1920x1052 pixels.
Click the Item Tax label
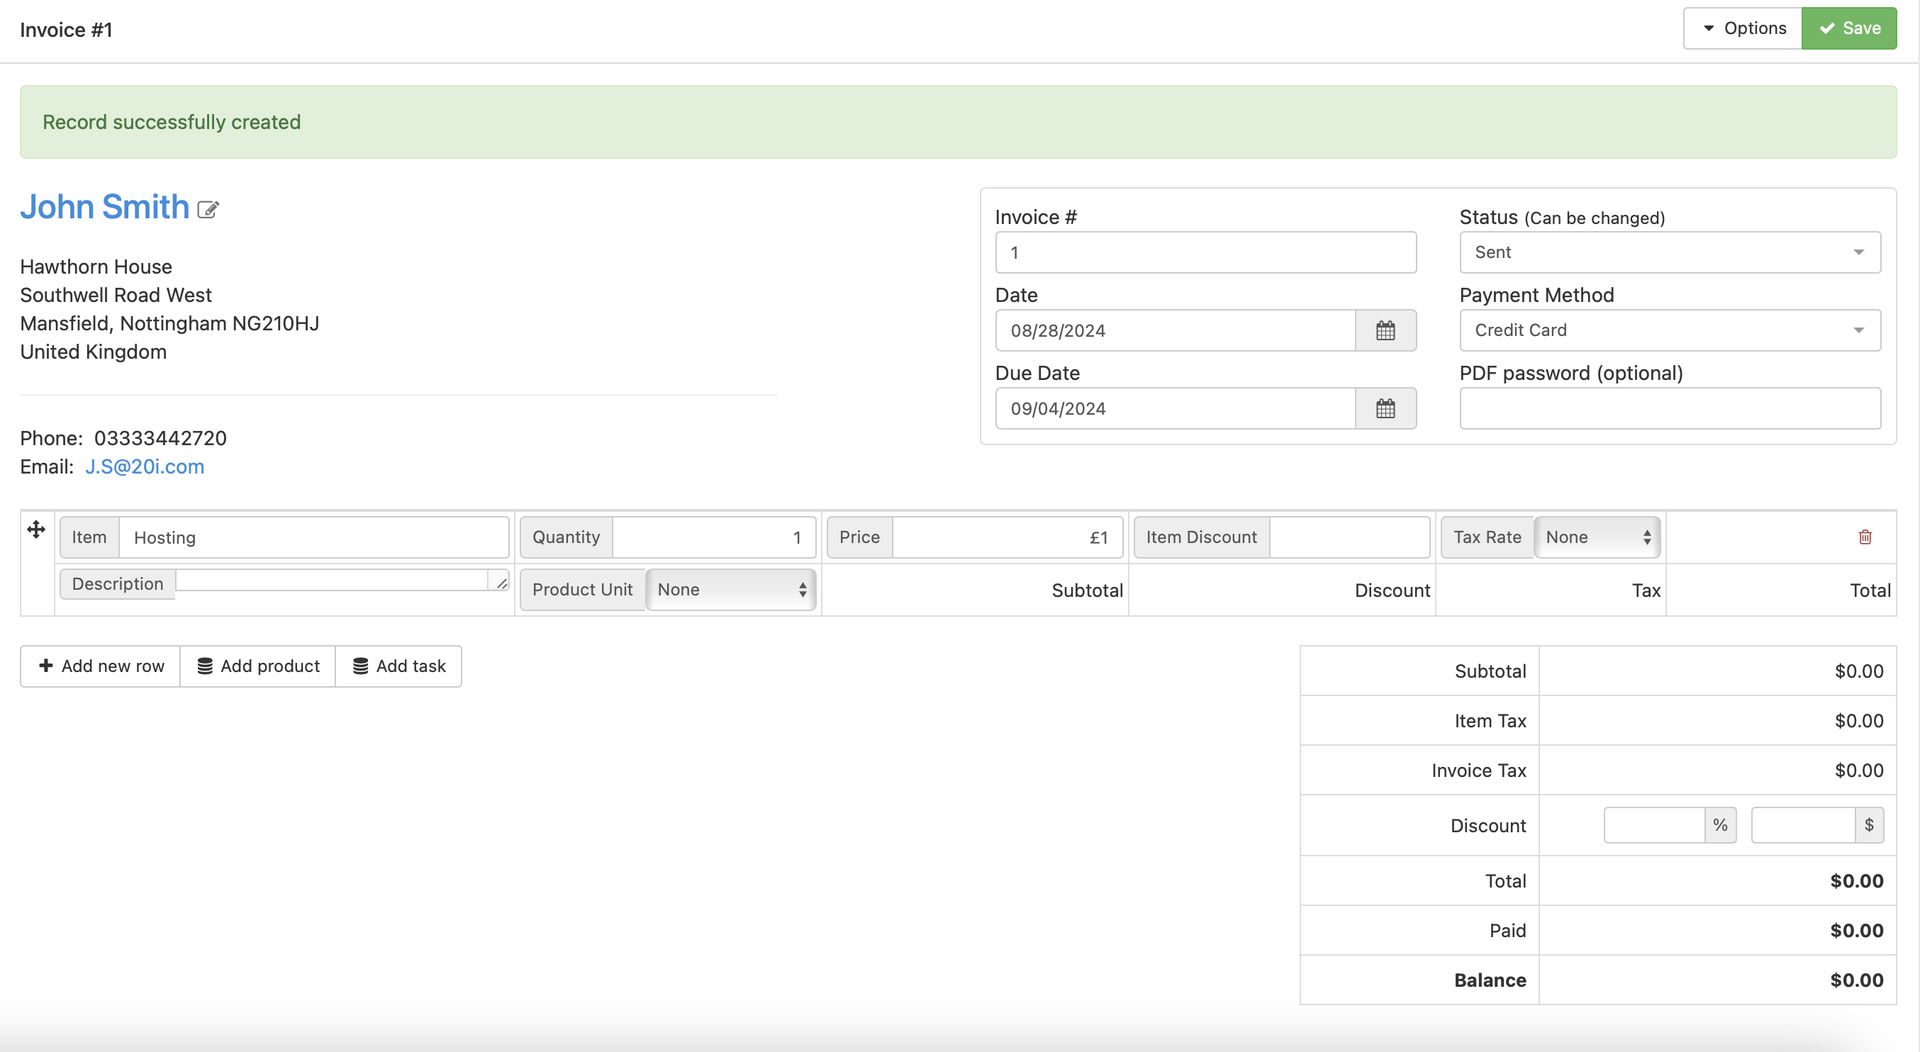pyautogui.click(x=1490, y=721)
